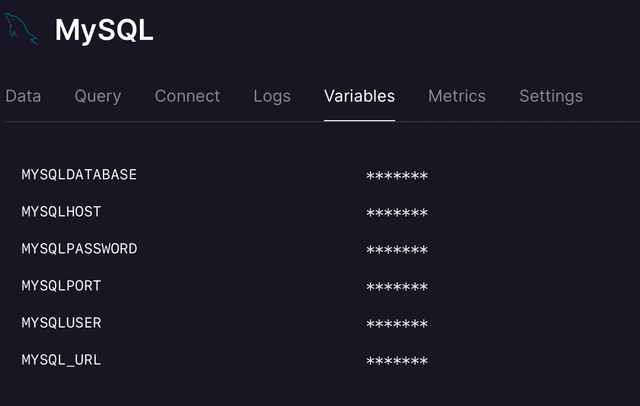
Task: Switch to the Data tab
Action: pos(23,96)
